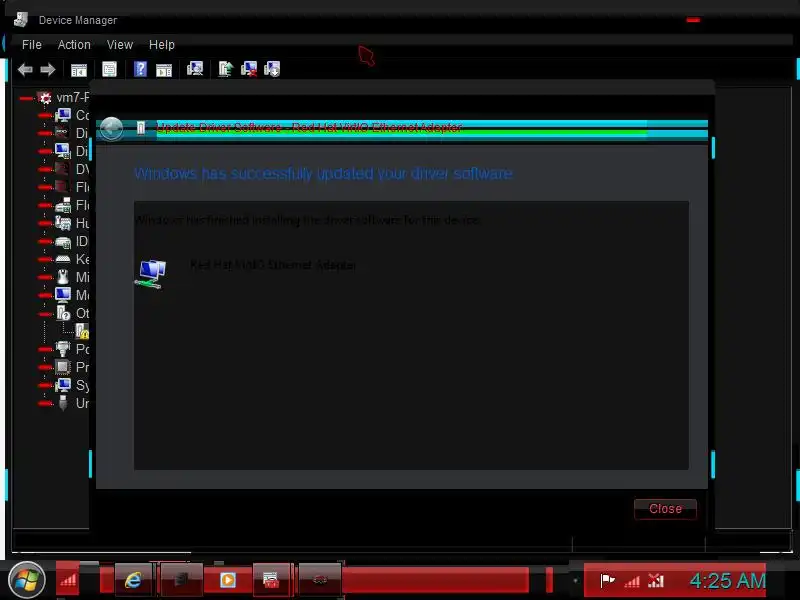Expand the Human Interface Devices (Hu) node
The width and height of the screenshot is (800, 600).
[45, 223]
